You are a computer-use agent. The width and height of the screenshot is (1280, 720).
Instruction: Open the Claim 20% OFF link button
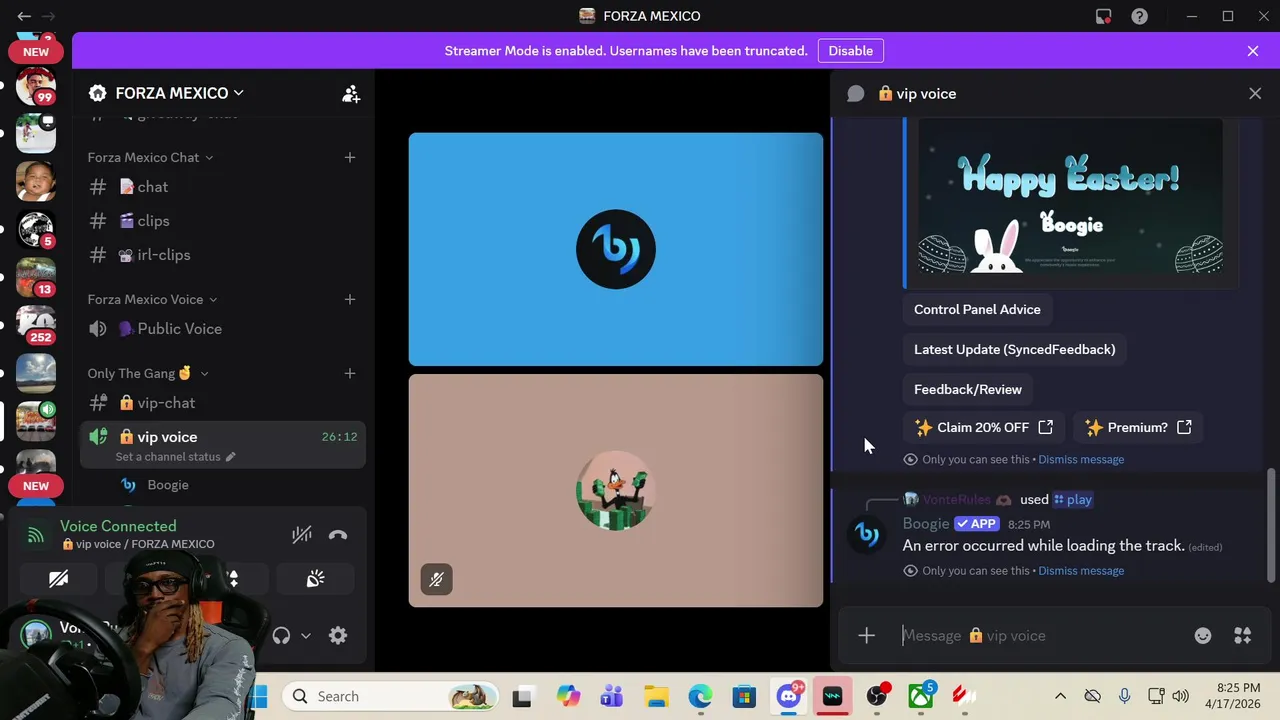pos(984,427)
